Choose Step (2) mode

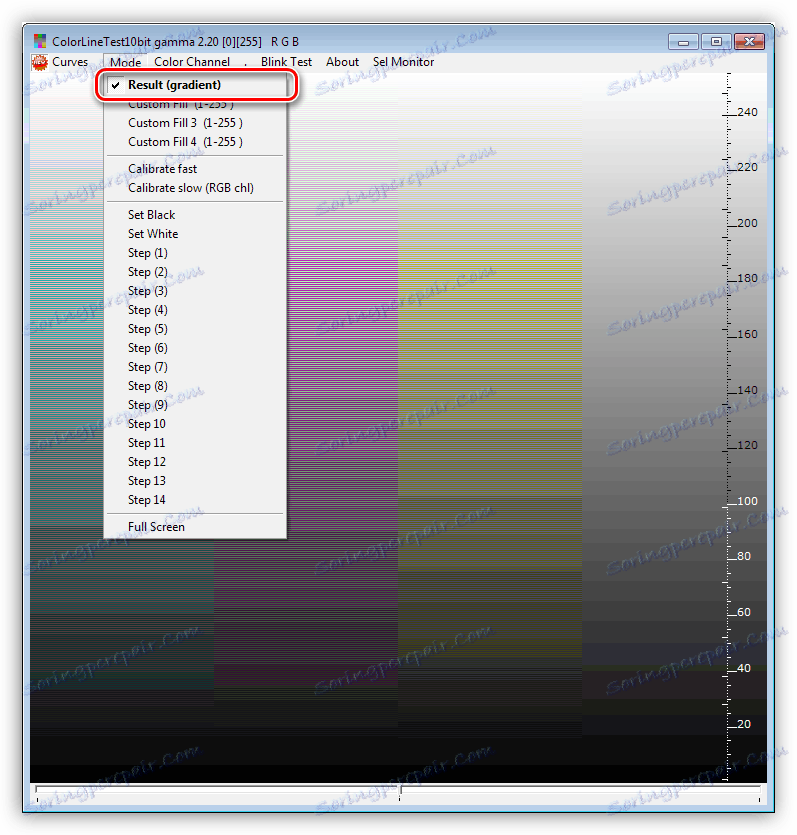point(196,272)
